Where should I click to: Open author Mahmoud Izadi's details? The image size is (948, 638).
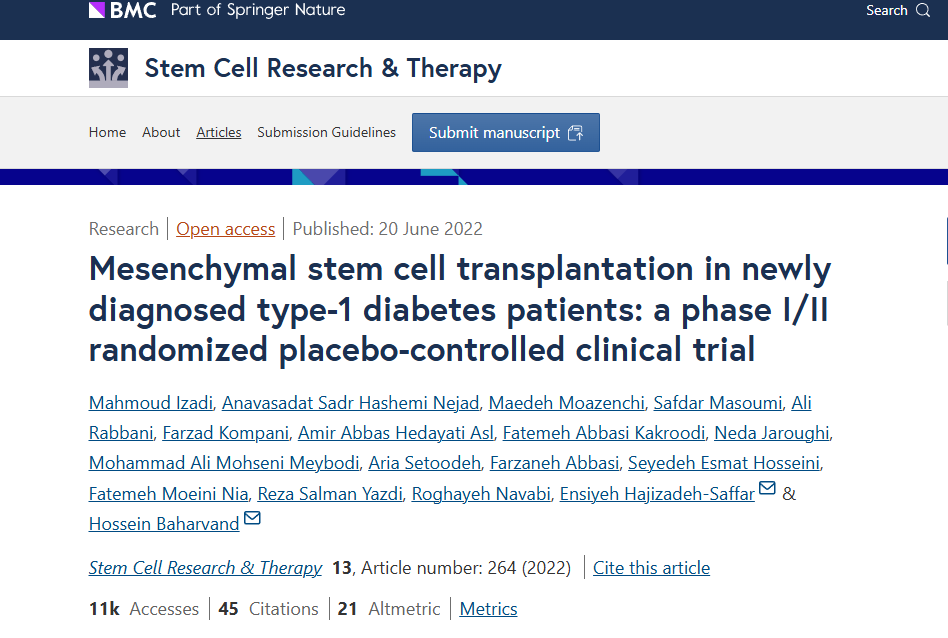point(150,403)
